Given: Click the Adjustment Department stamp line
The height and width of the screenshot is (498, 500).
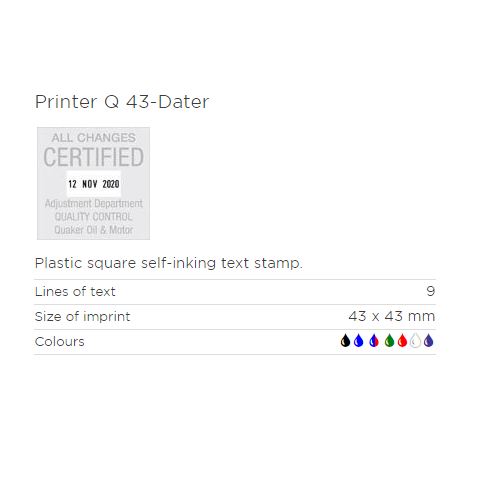Looking at the screenshot, I should 94,203.
